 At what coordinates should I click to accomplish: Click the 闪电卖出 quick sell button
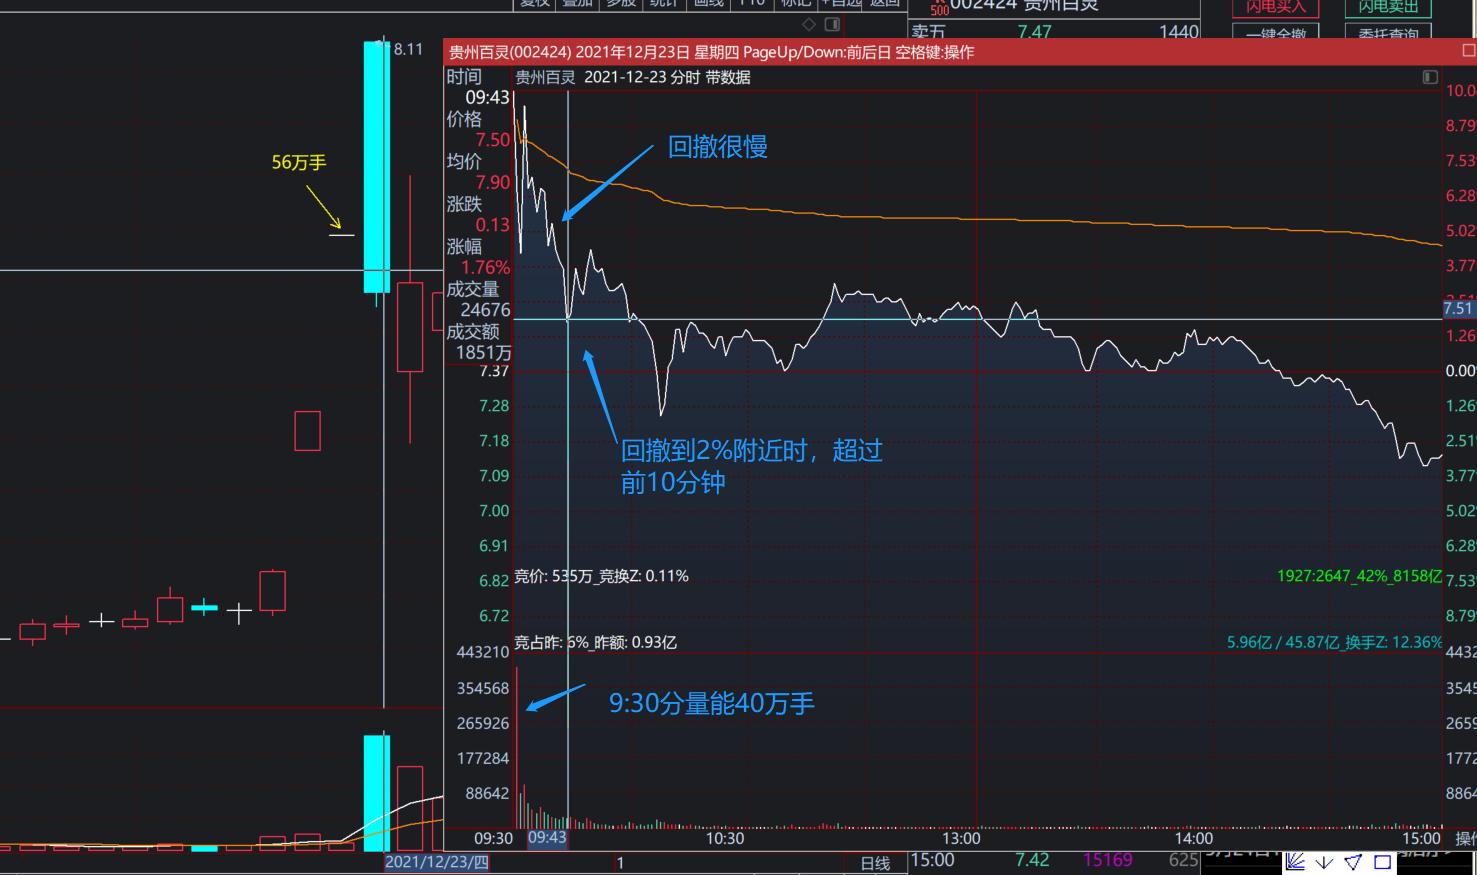click(x=1388, y=7)
